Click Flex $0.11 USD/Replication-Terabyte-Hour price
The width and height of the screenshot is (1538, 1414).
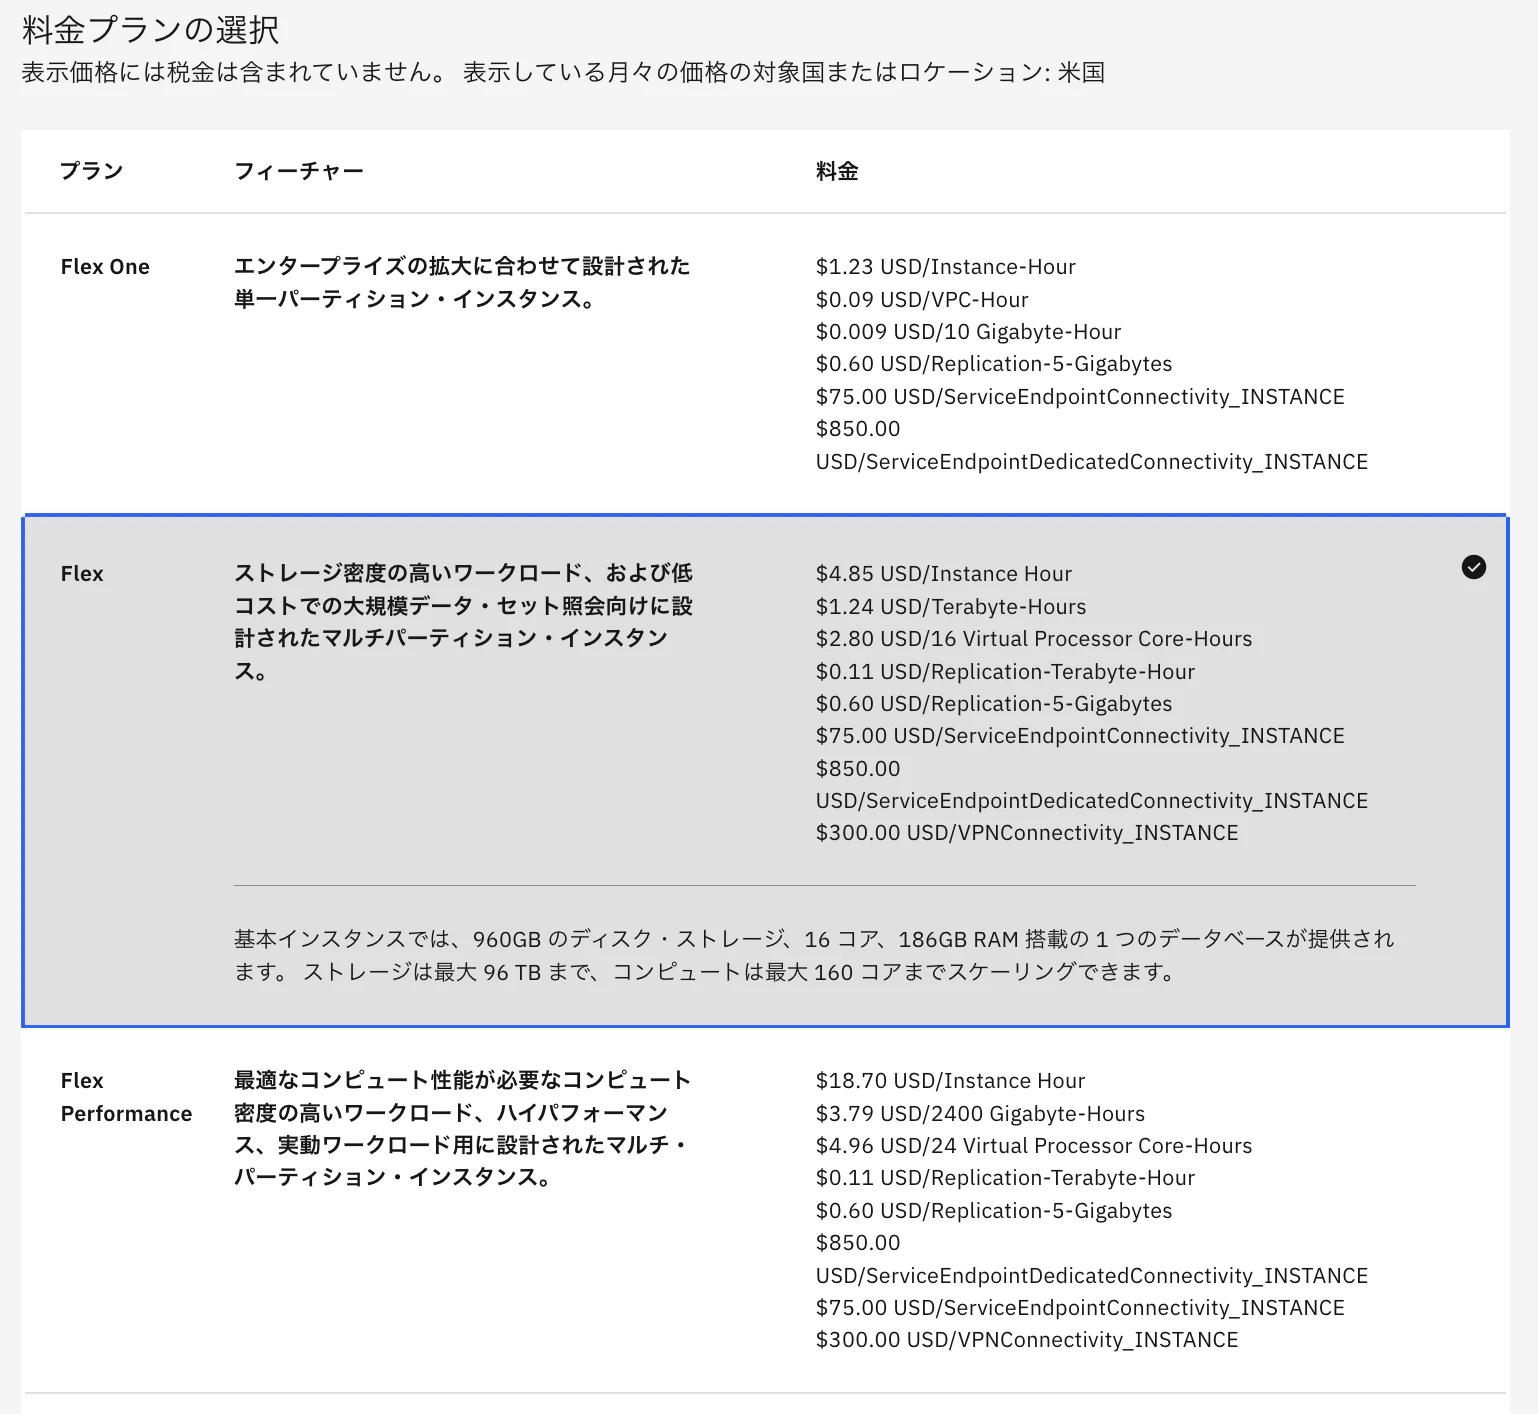(x=1005, y=672)
